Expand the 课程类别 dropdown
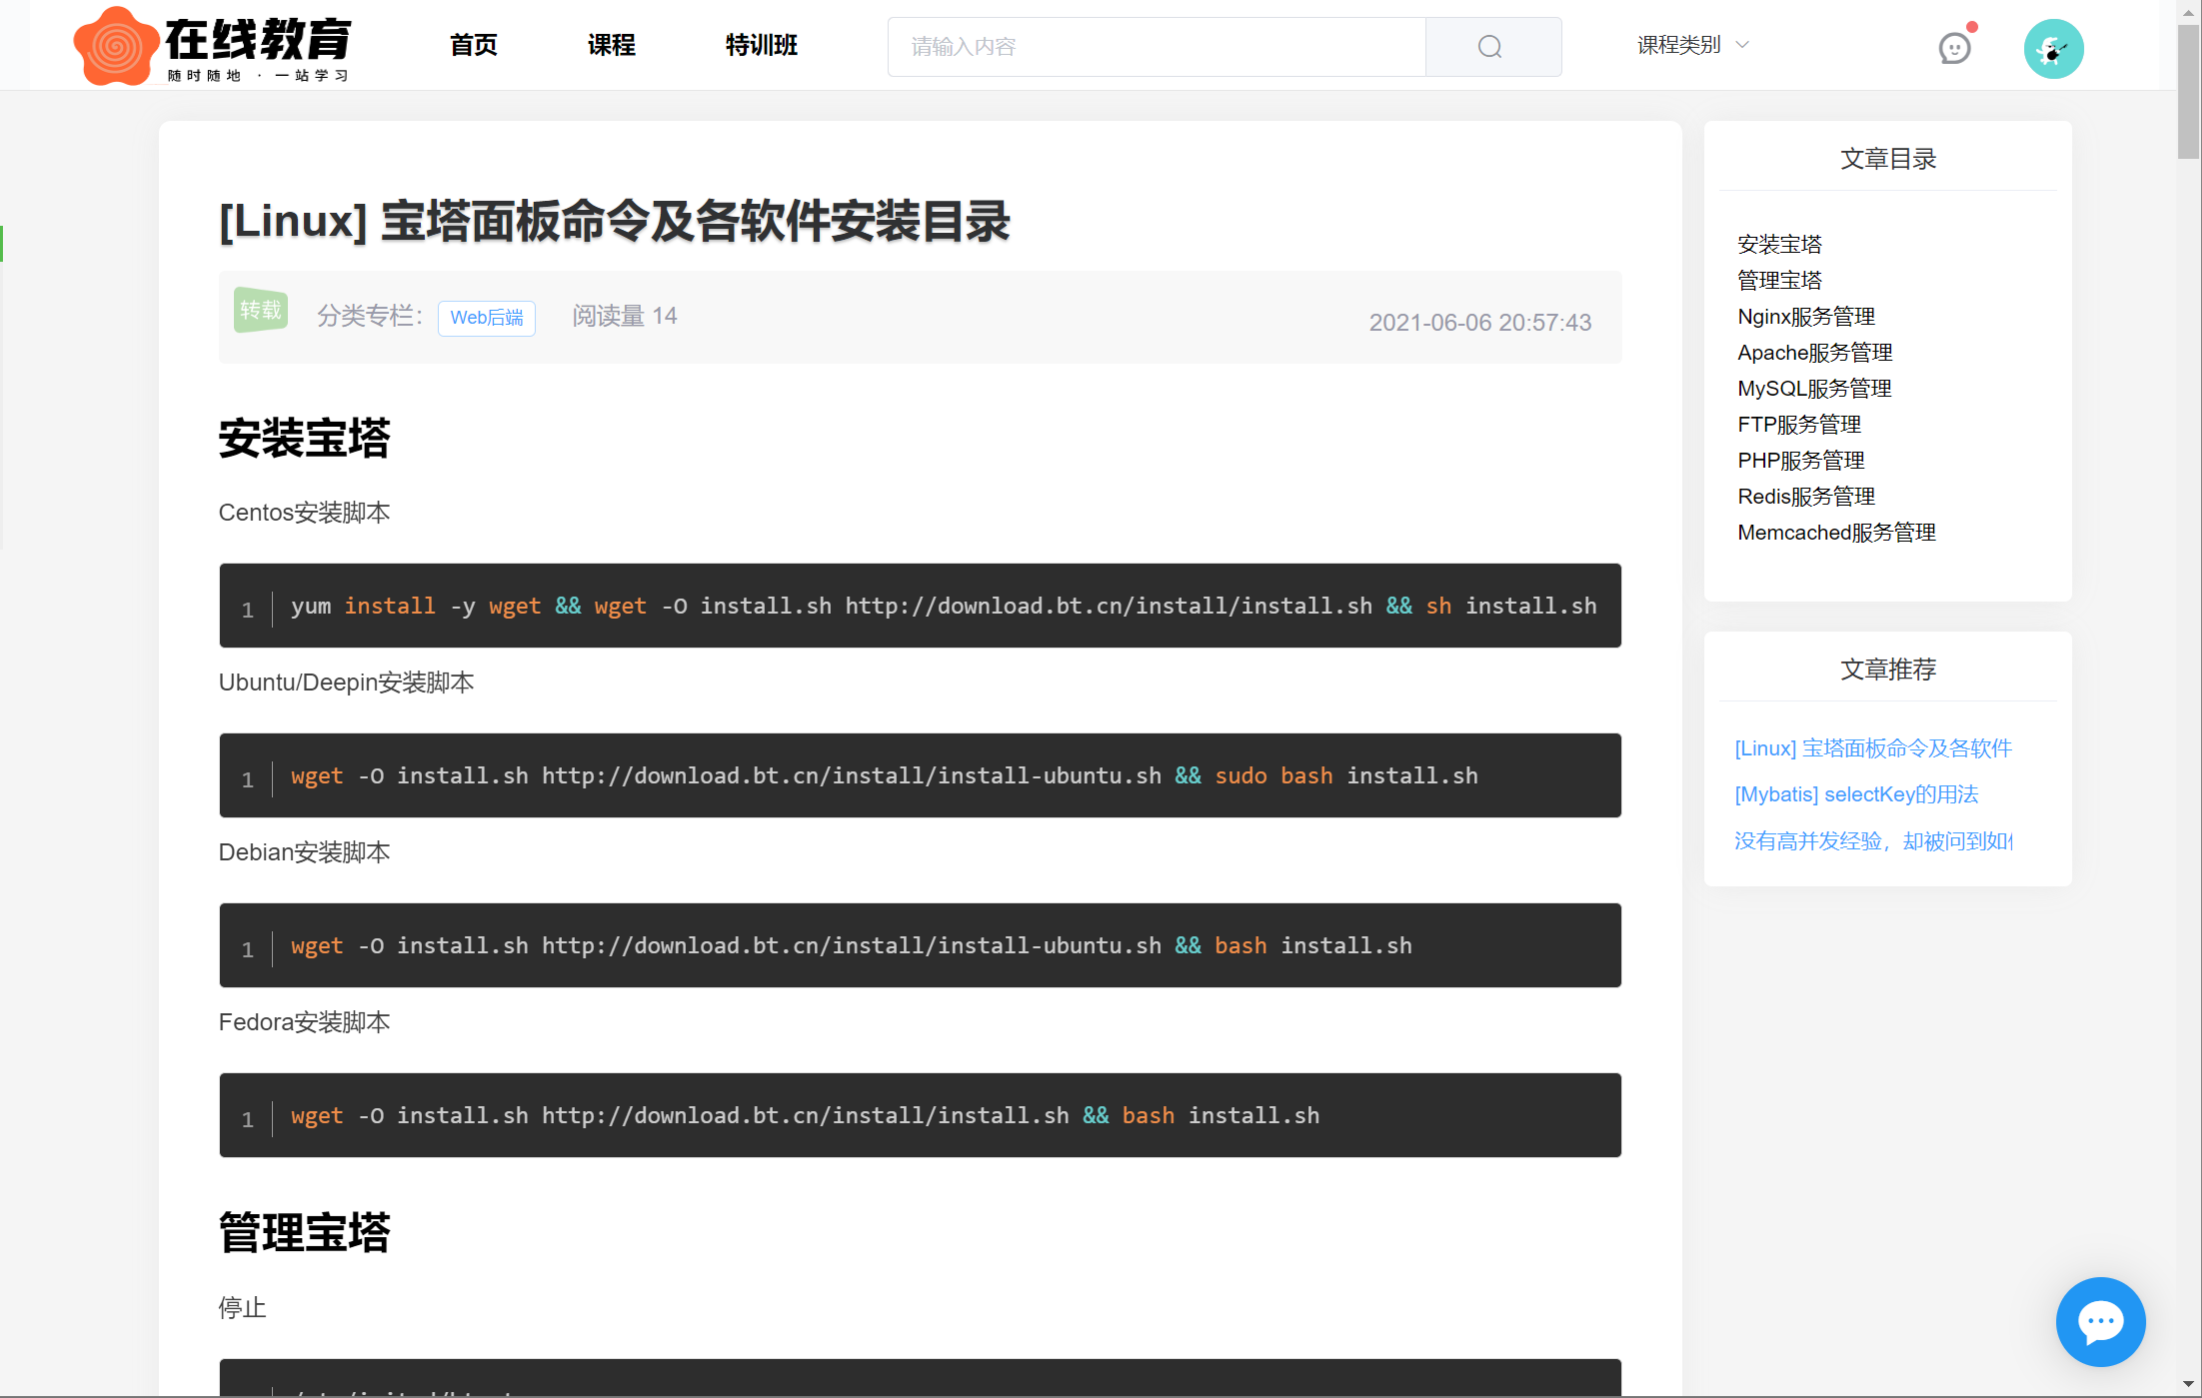Screen dimensions: 2202x1398 [x=1679, y=45]
